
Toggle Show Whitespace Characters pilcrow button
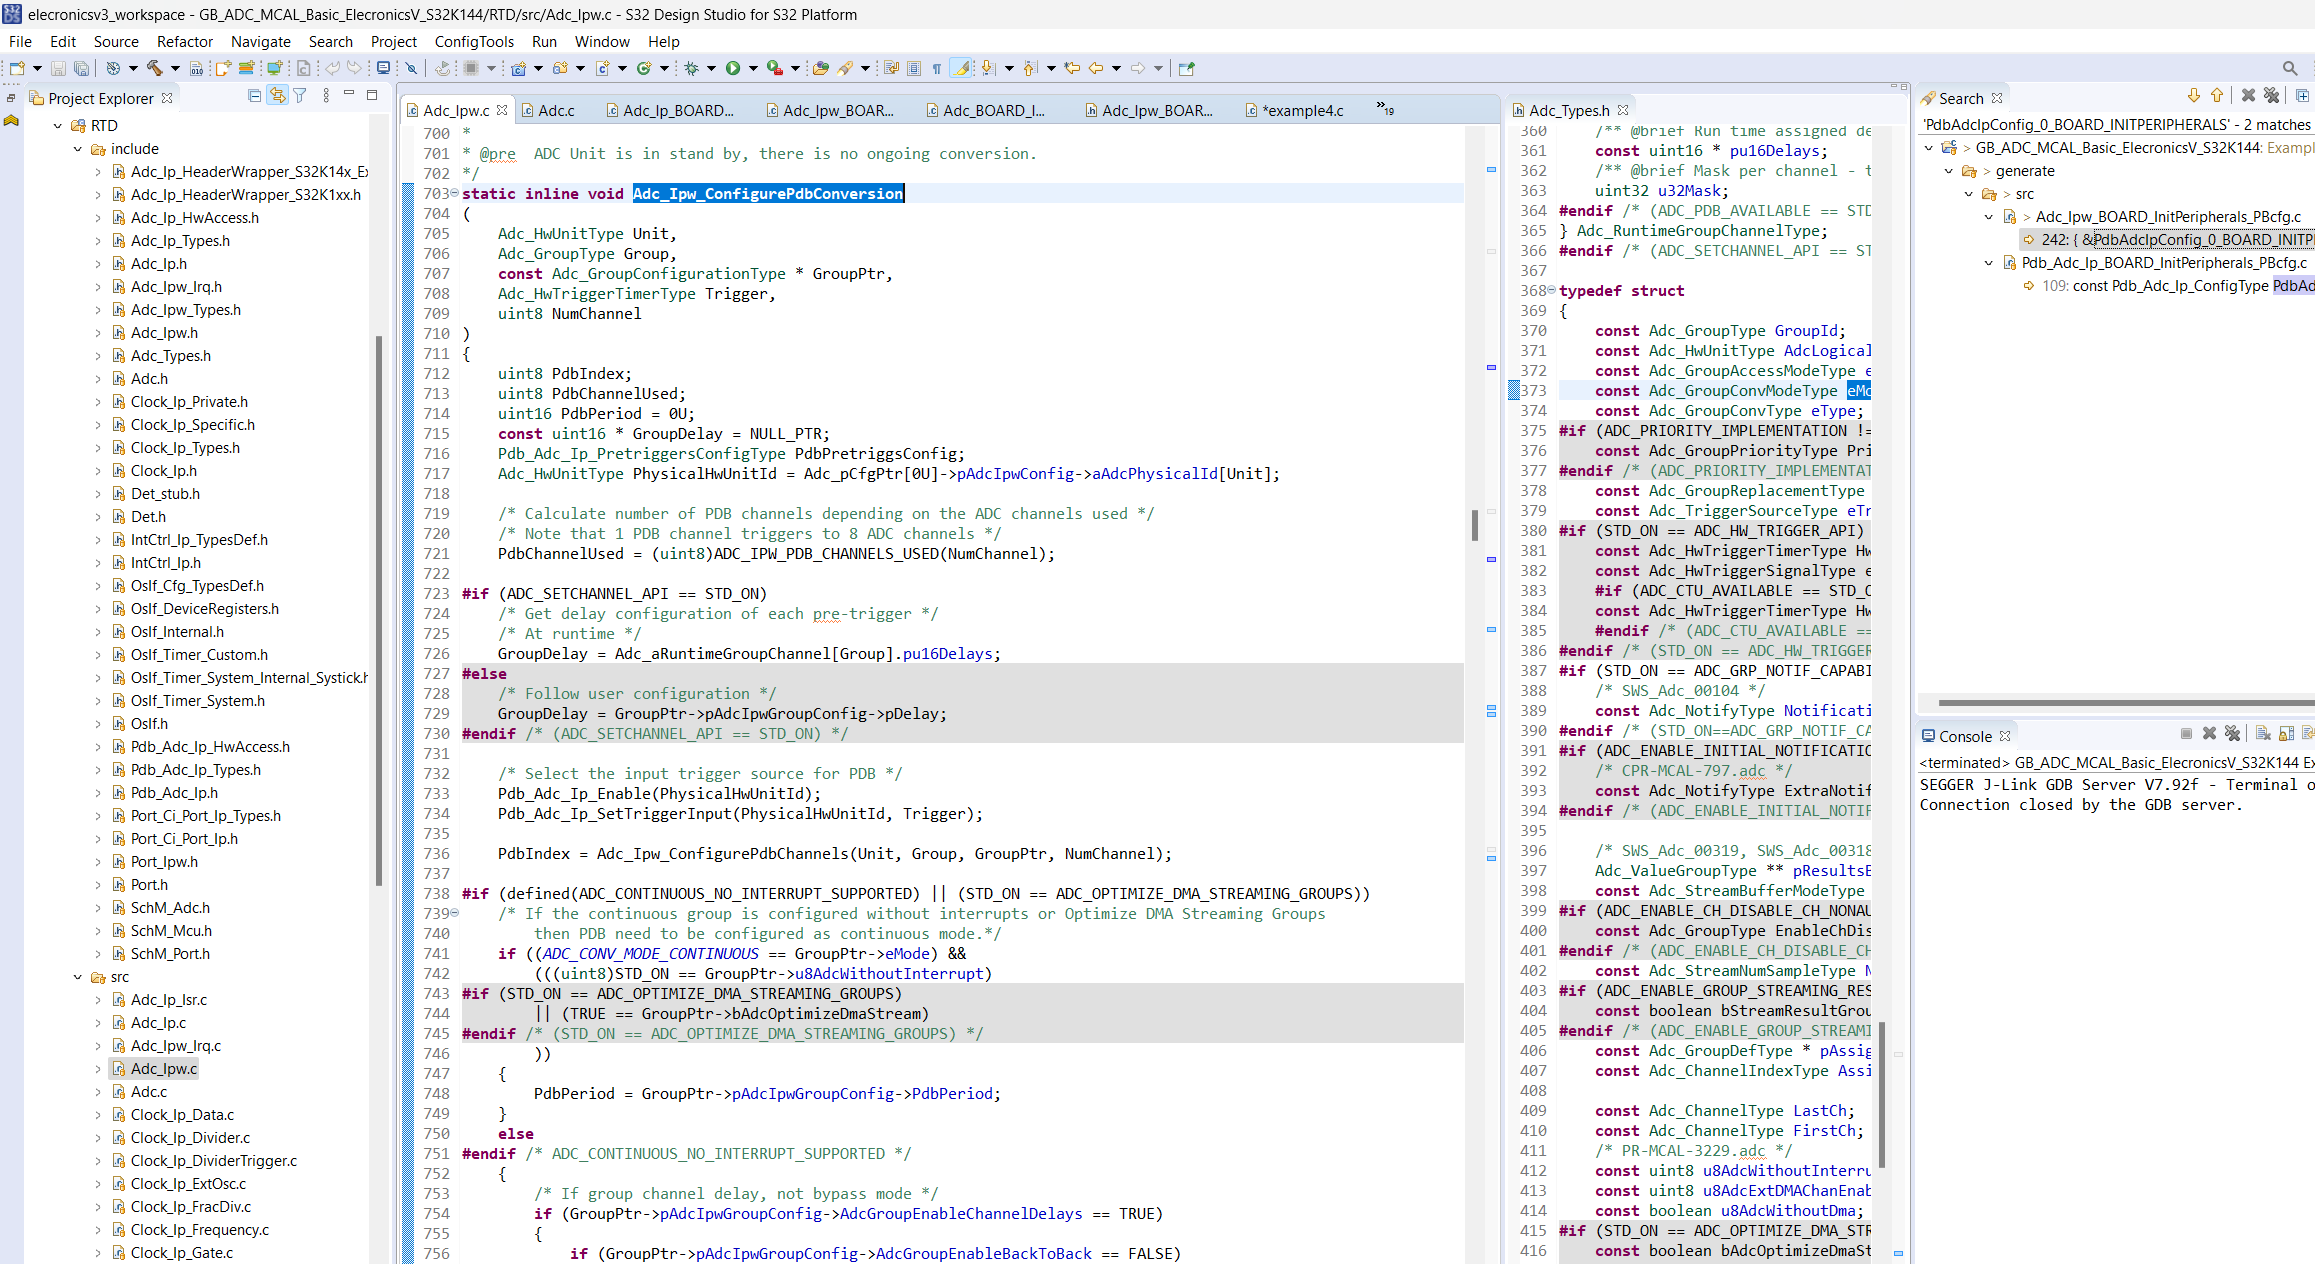pyautogui.click(x=936, y=68)
